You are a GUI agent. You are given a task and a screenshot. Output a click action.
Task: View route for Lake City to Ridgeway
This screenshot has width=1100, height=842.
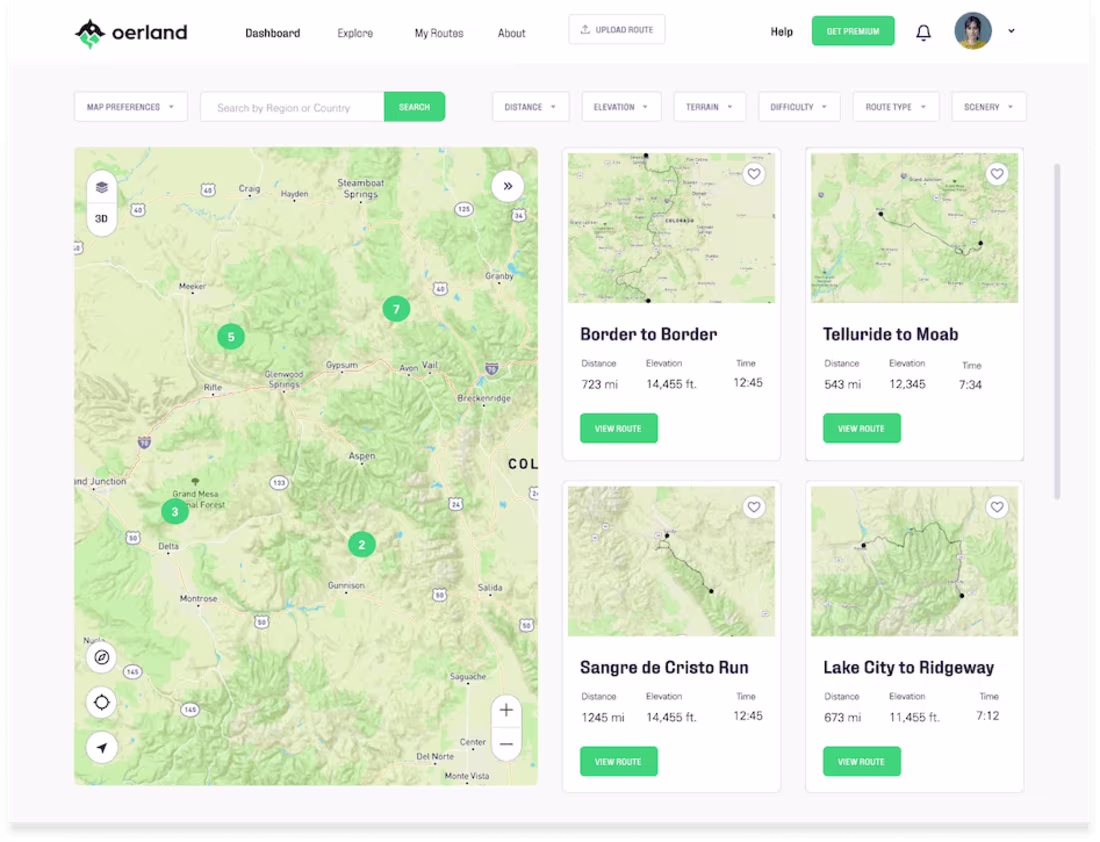click(861, 761)
